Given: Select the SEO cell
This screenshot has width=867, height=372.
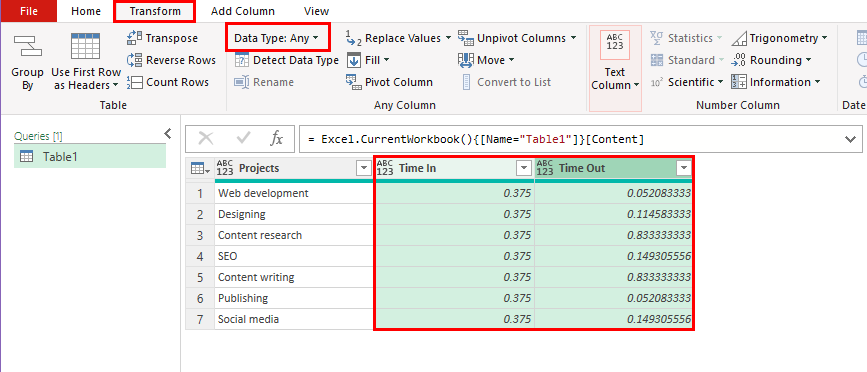Looking at the screenshot, I should click(294, 256).
